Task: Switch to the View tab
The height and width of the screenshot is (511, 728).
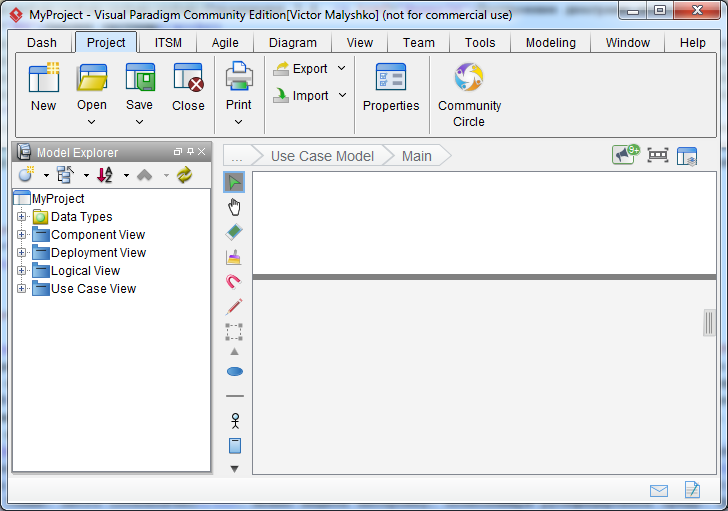Action: (x=360, y=43)
